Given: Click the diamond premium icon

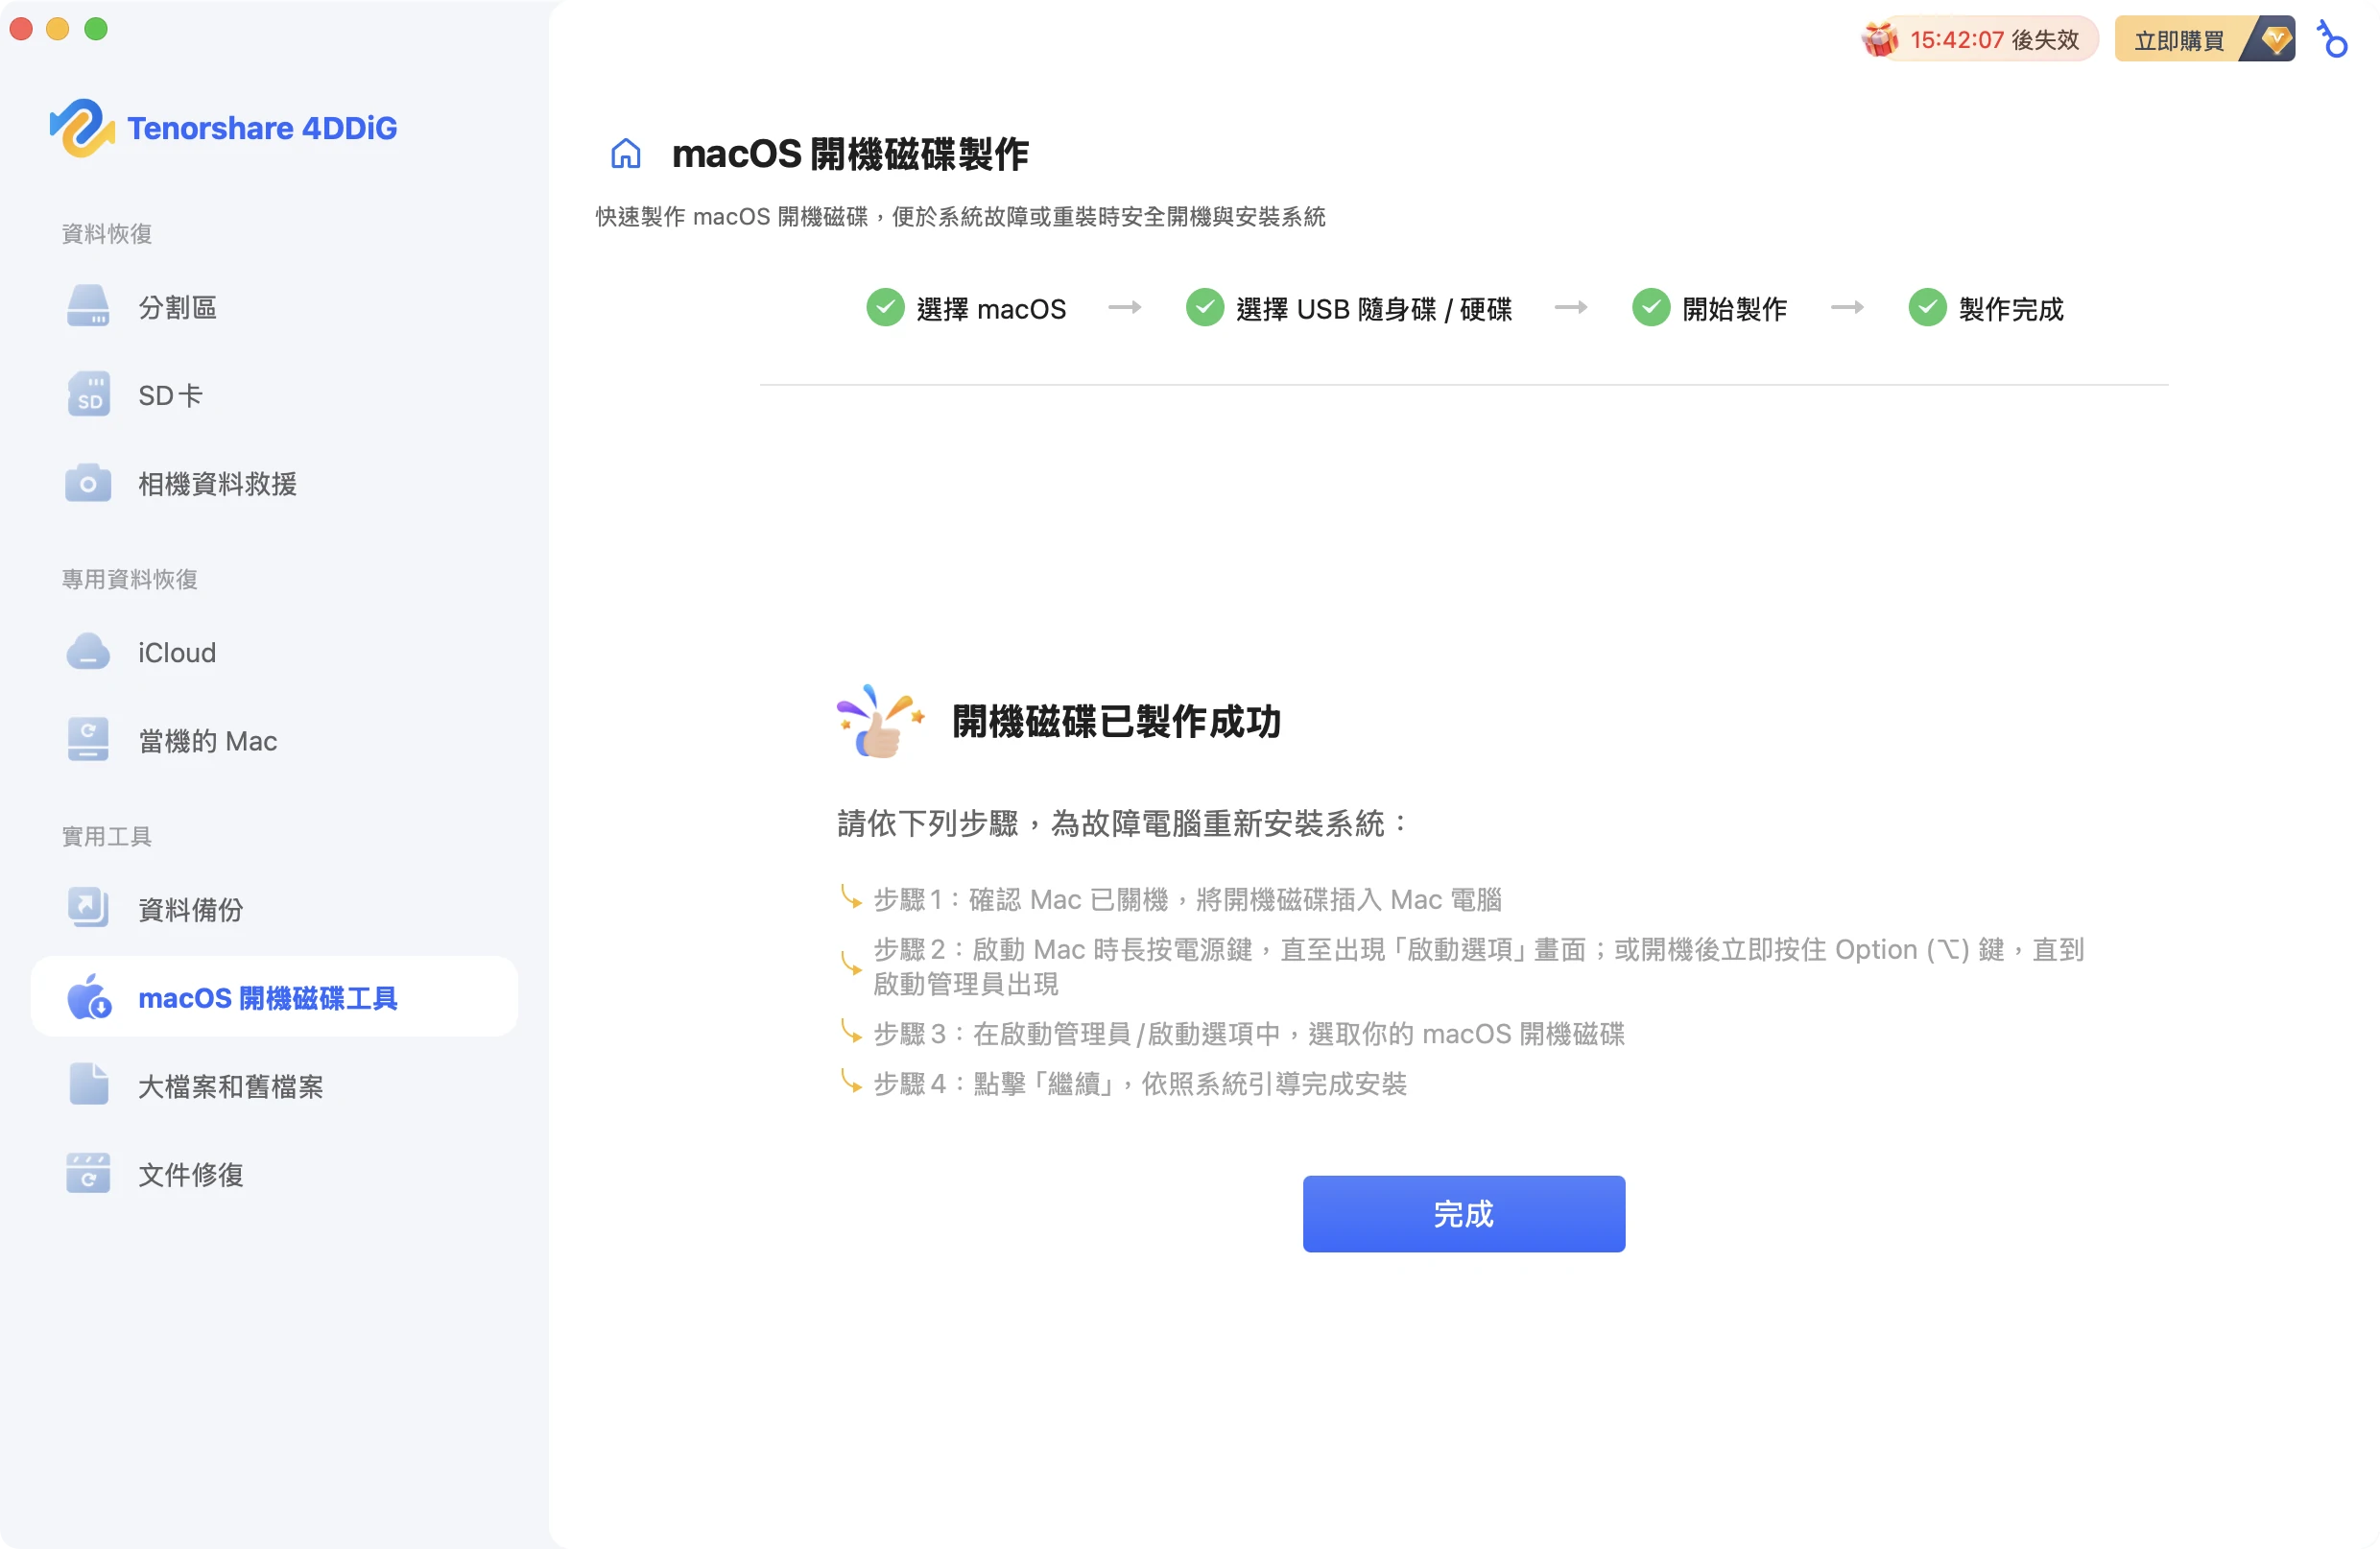Looking at the screenshot, I should pos(2275,39).
